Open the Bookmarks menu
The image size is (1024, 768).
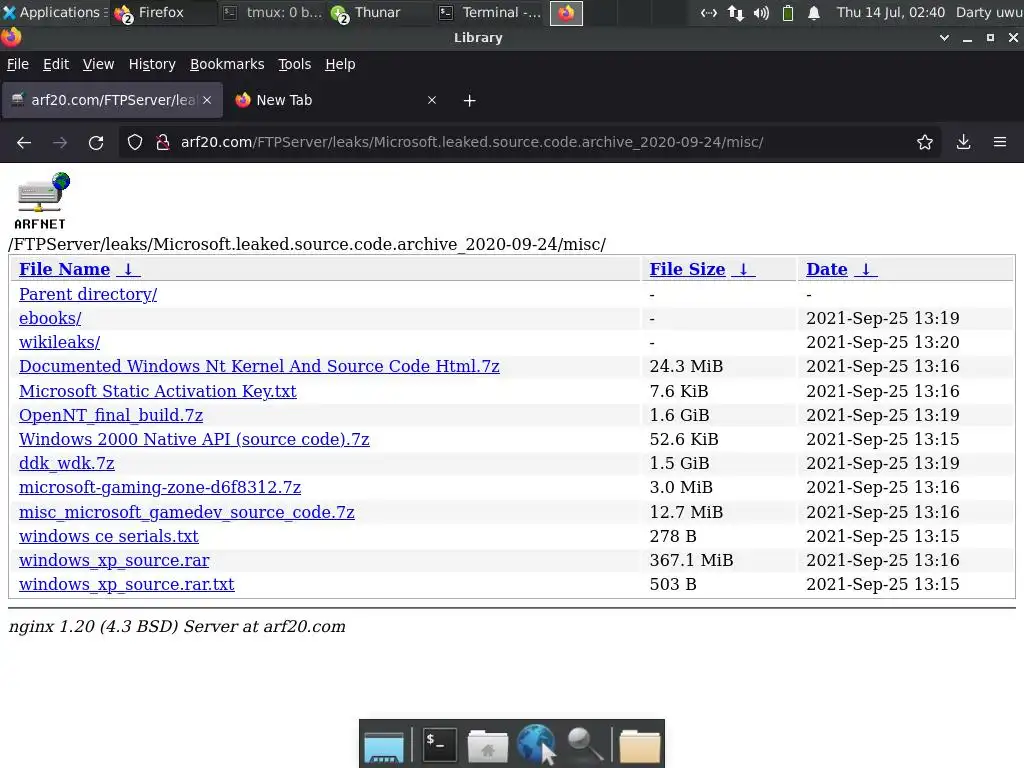[x=227, y=64]
